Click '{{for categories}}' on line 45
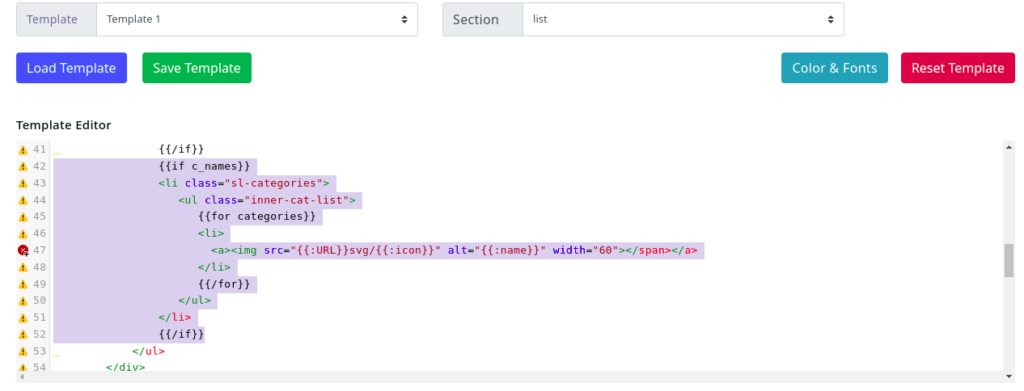Image resolution: width=1024 pixels, height=391 pixels. click(x=257, y=217)
